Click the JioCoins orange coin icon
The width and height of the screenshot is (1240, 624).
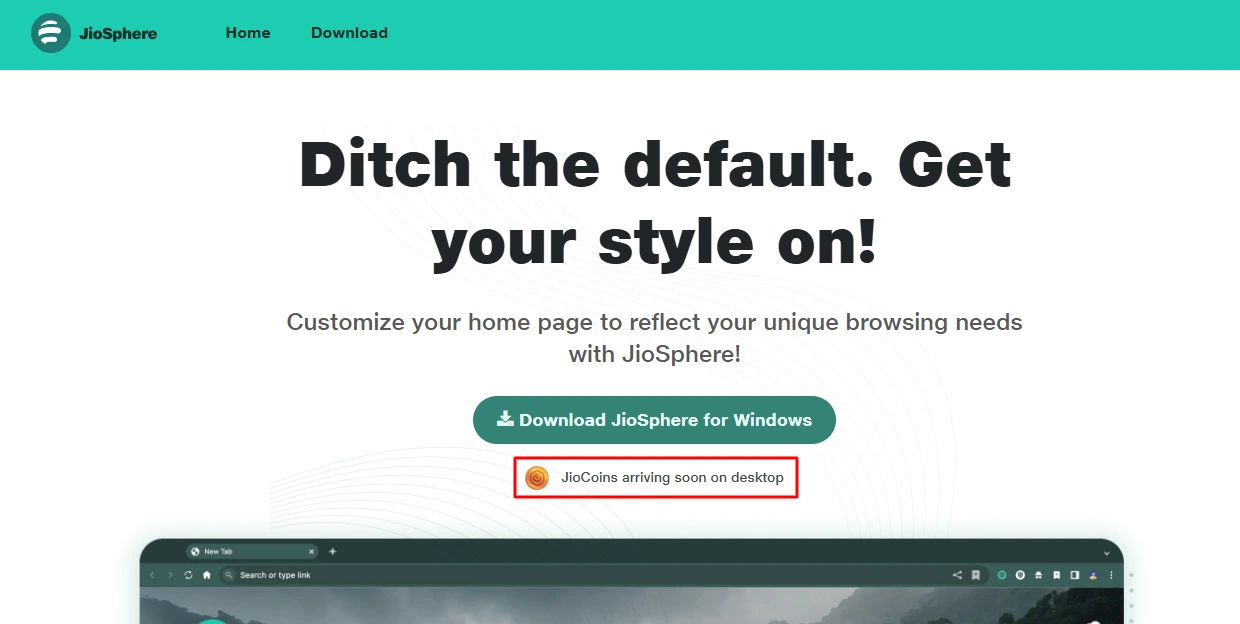click(537, 478)
